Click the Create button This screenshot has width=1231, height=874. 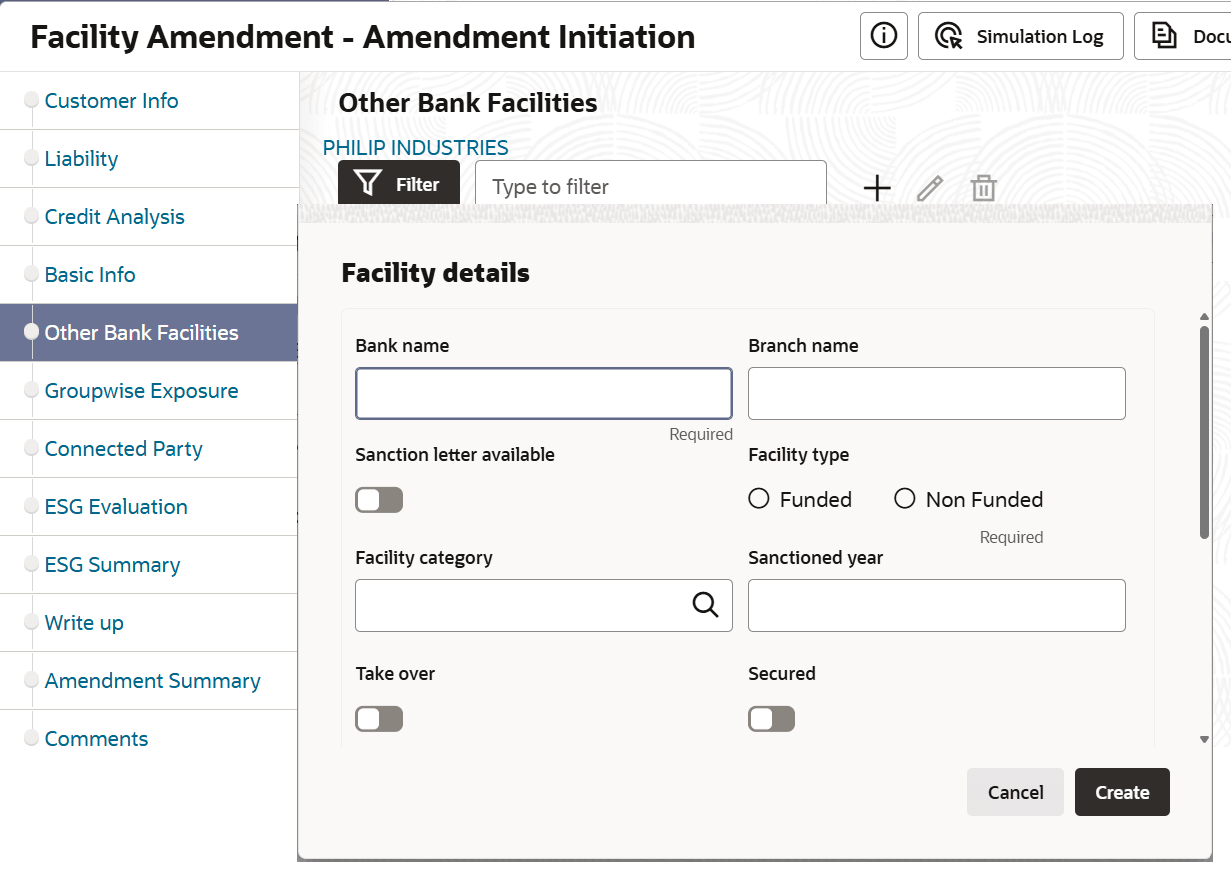pos(1122,793)
